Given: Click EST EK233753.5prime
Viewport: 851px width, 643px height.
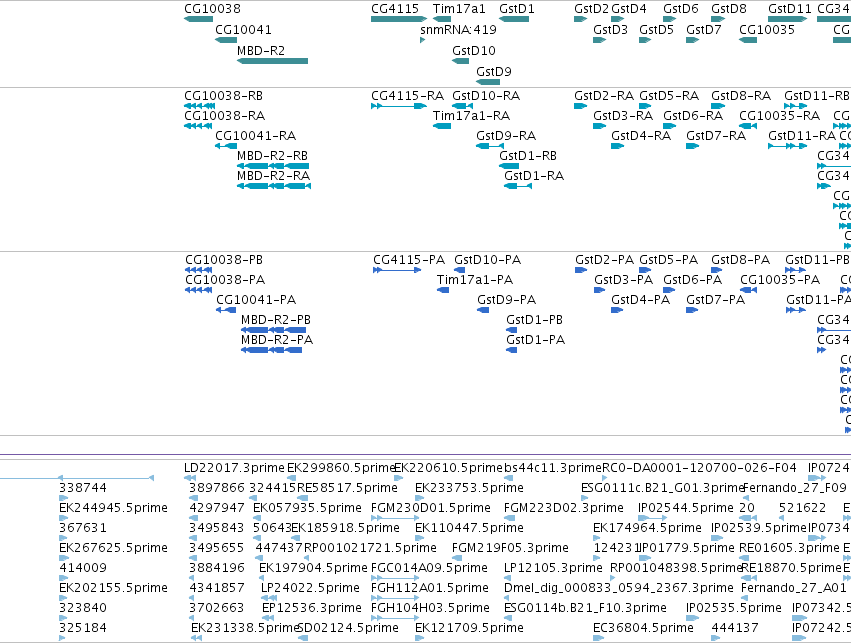Looking at the screenshot, I should click(469, 488).
